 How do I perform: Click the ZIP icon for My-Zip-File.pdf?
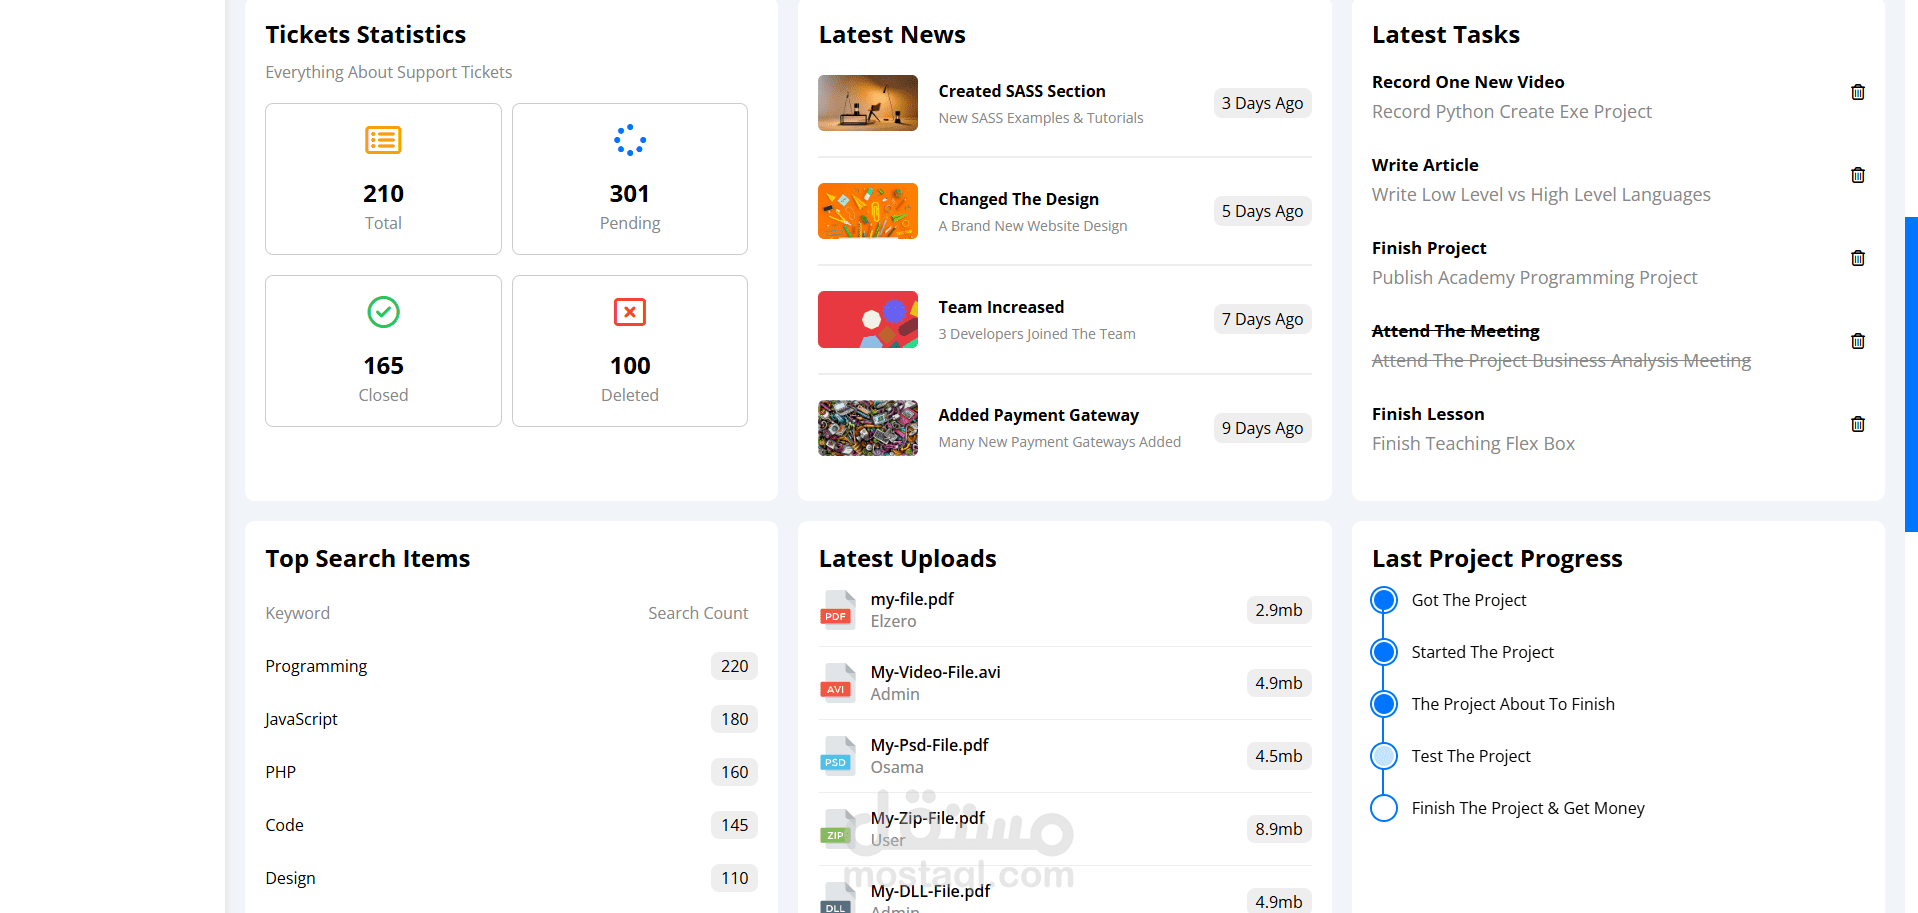tap(837, 829)
